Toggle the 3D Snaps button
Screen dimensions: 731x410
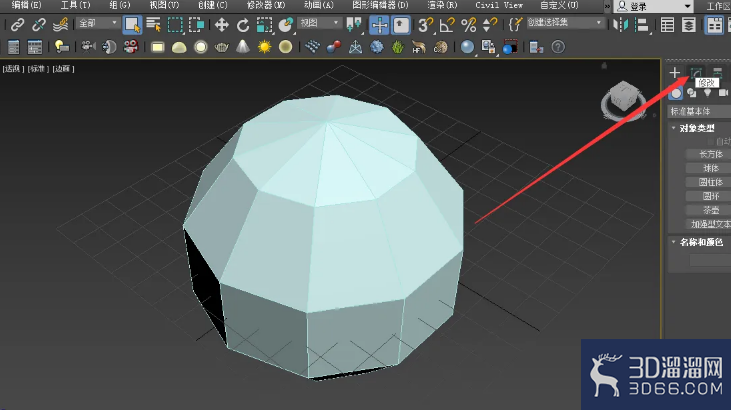pyautogui.click(x=425, y=24)
